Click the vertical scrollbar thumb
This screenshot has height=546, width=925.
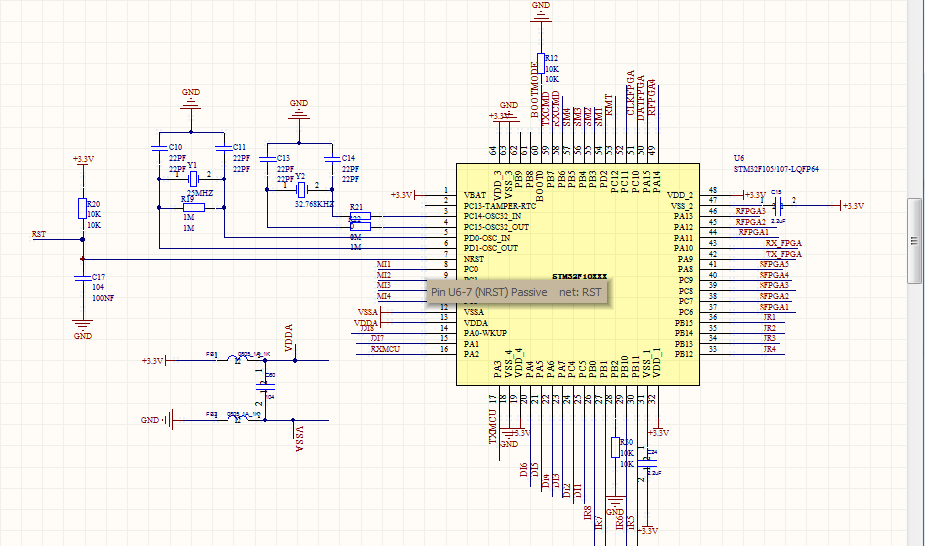click(914, 240)
